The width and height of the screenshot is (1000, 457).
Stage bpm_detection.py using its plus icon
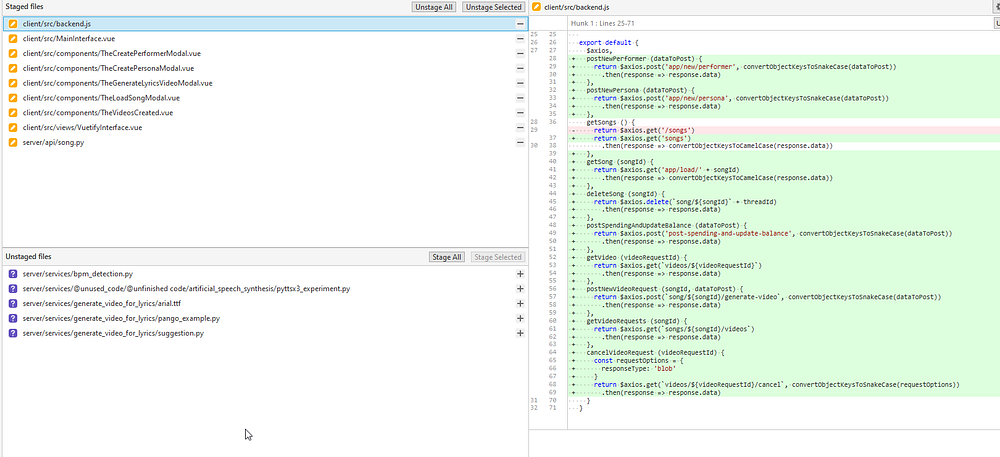520,274
